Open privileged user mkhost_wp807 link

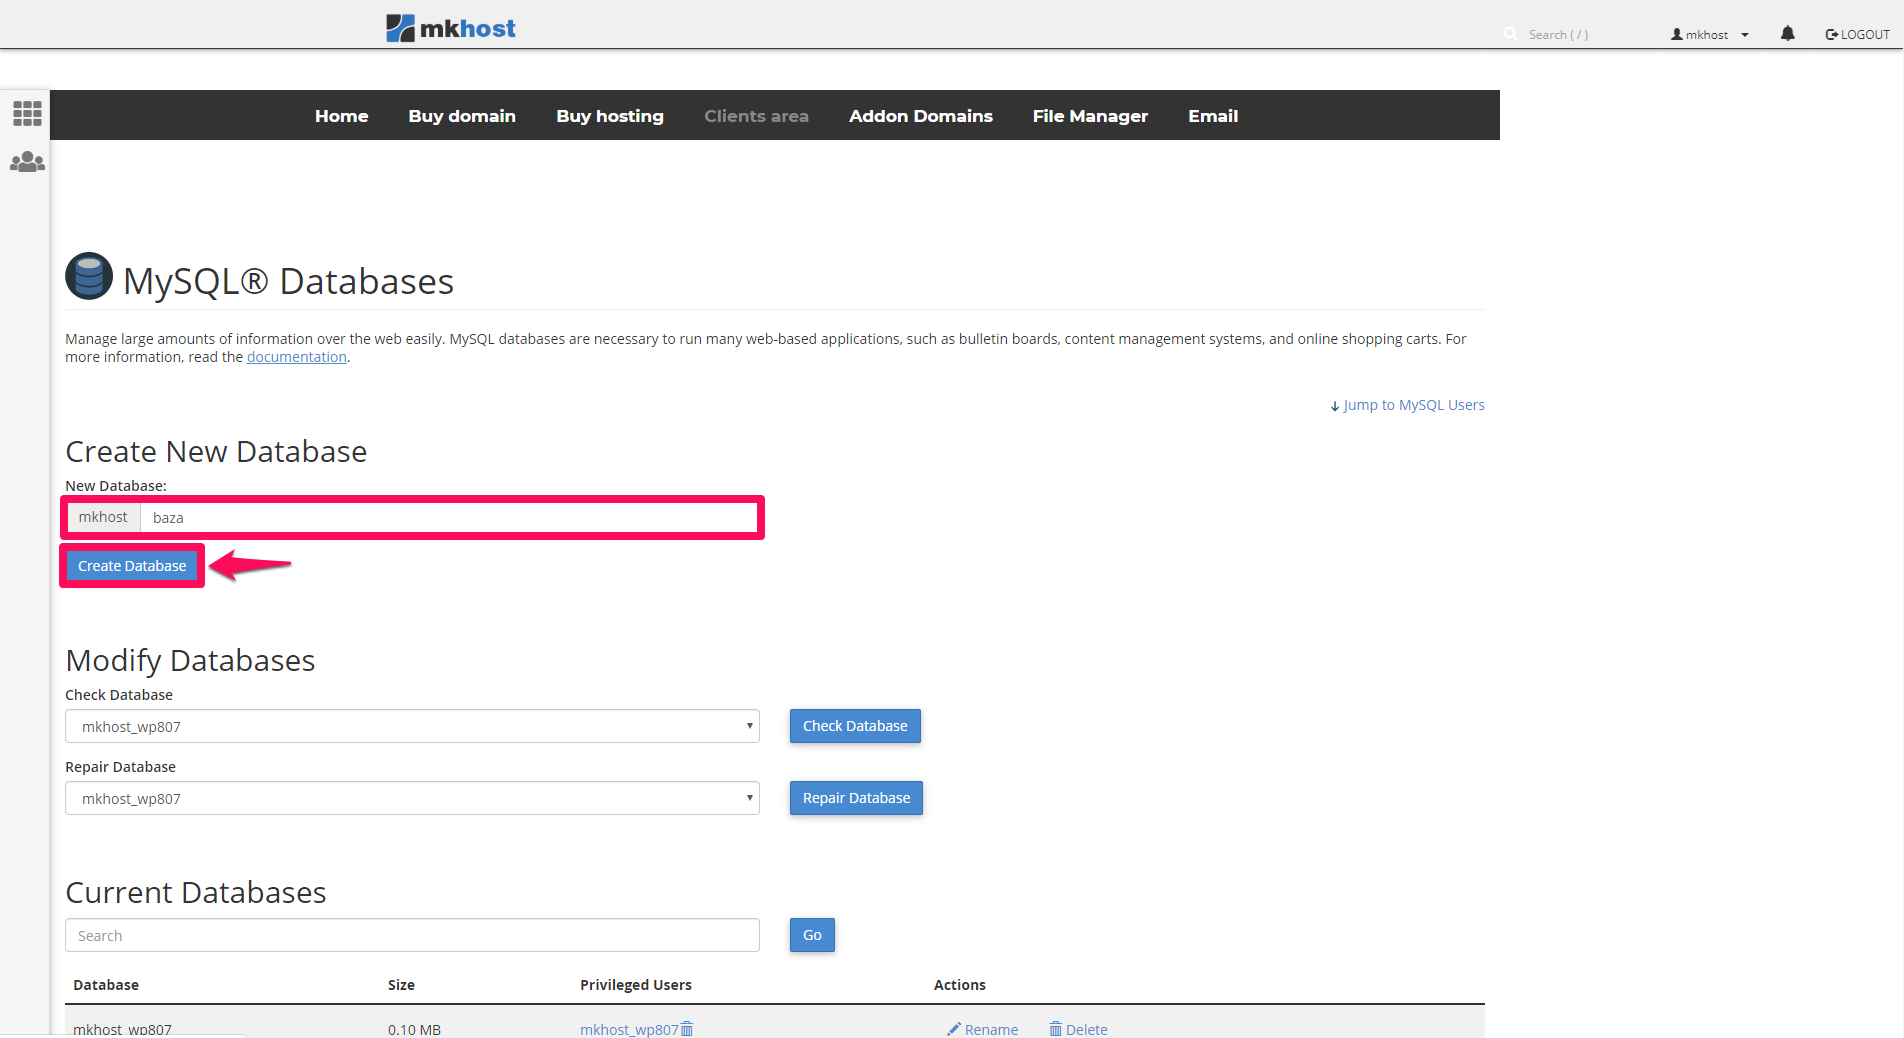(629, 1029)
